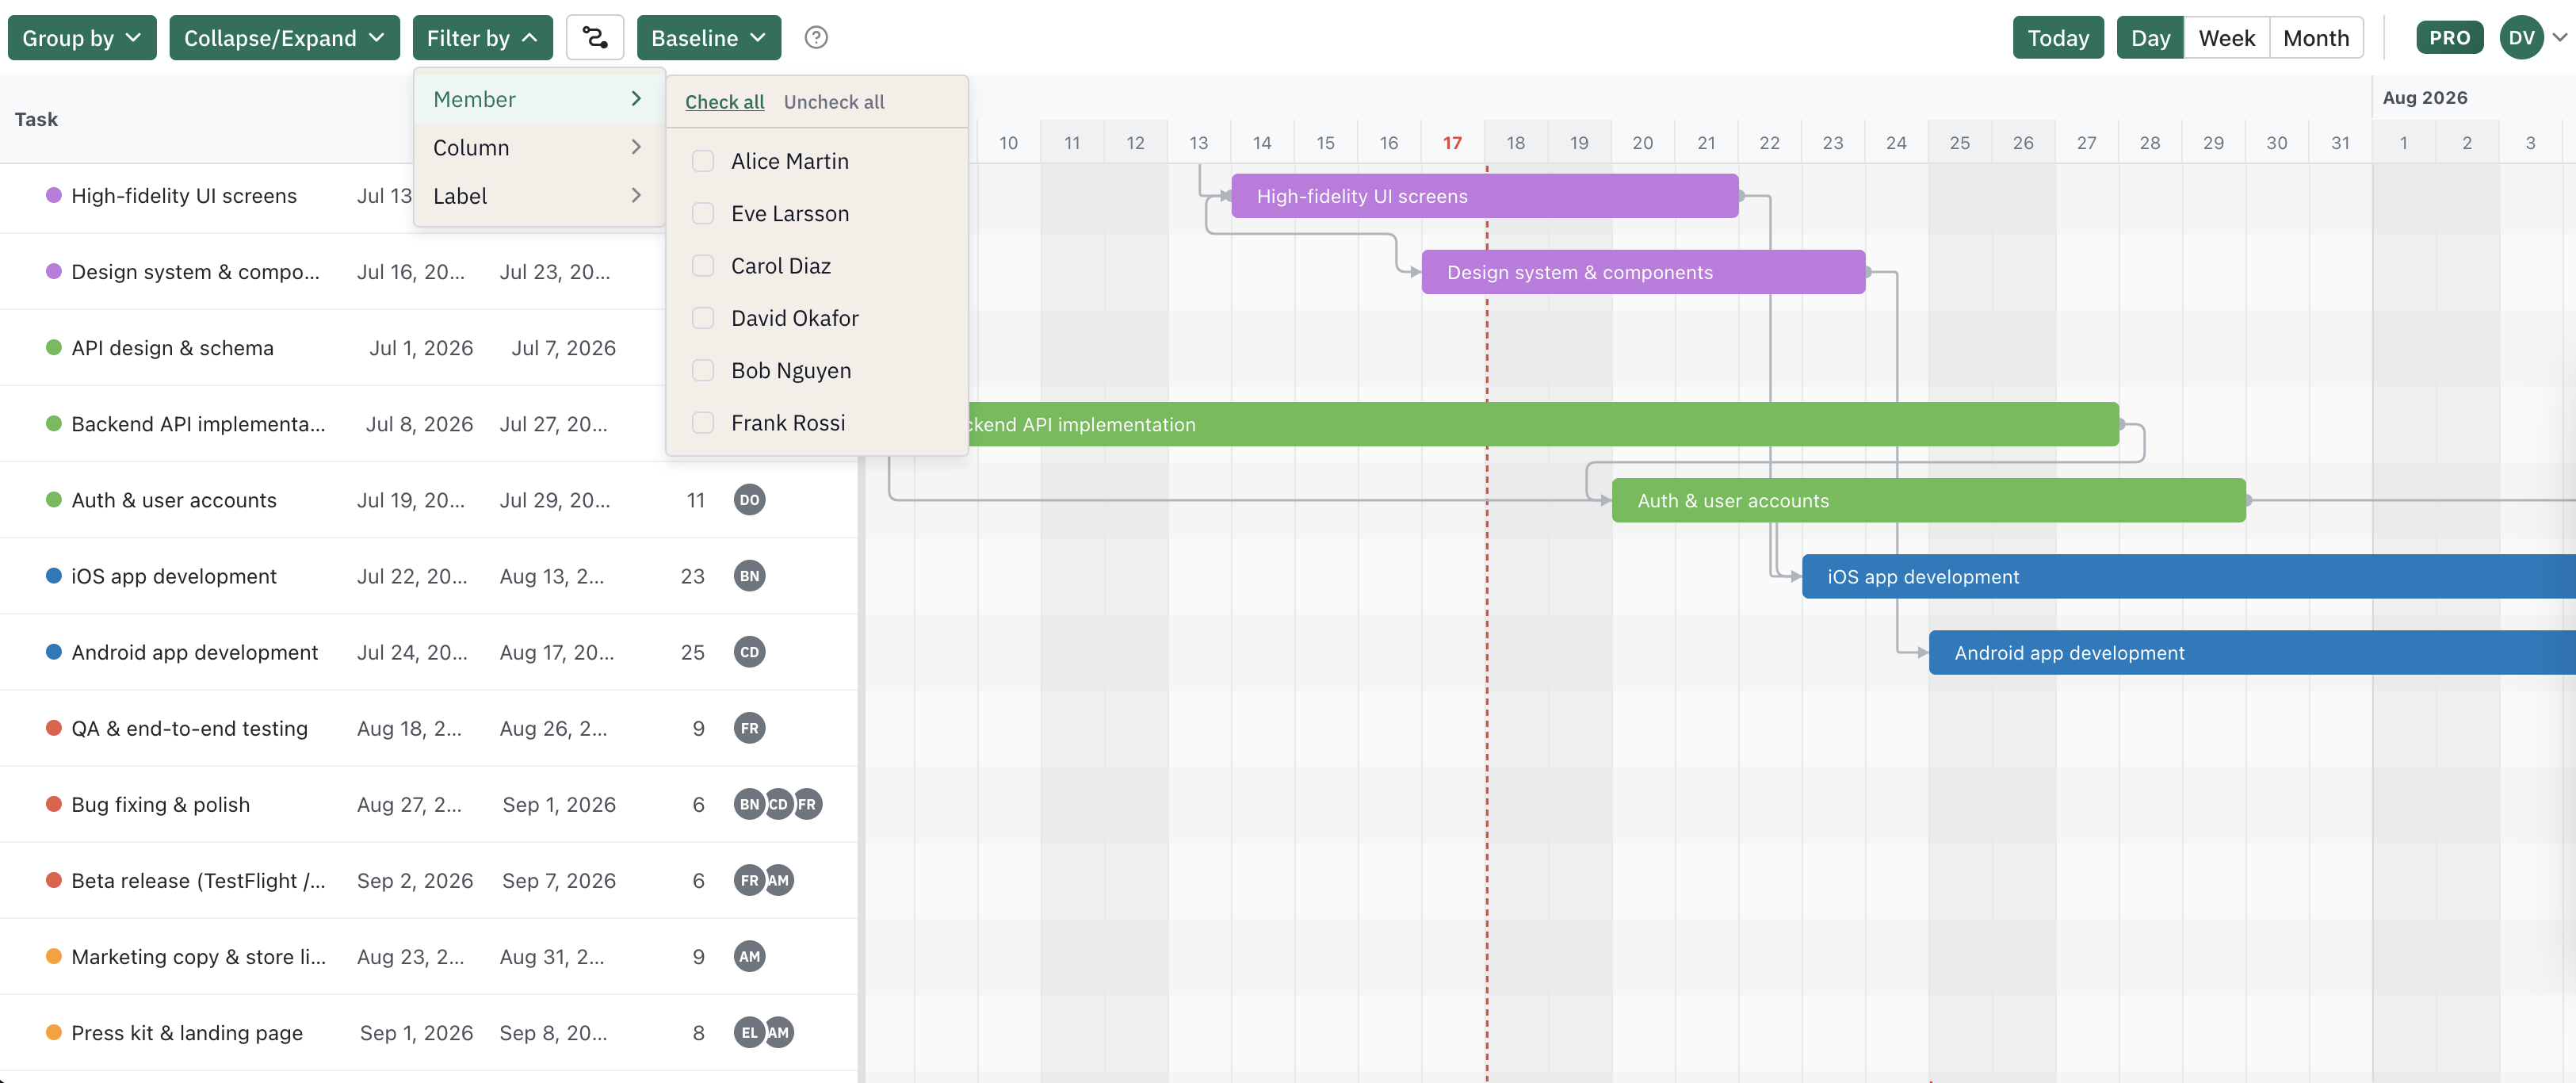
Task: Open the Label filter submenu
Action: pos(539,196)
